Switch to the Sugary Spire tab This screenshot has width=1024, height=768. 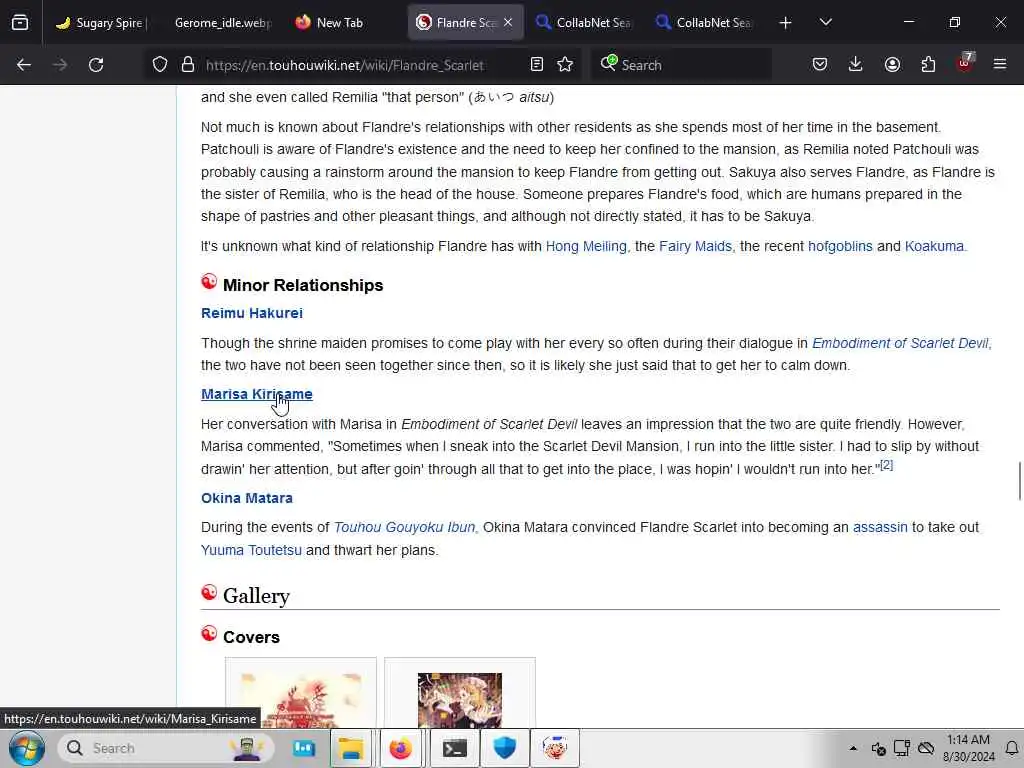(x=101, y=23)
